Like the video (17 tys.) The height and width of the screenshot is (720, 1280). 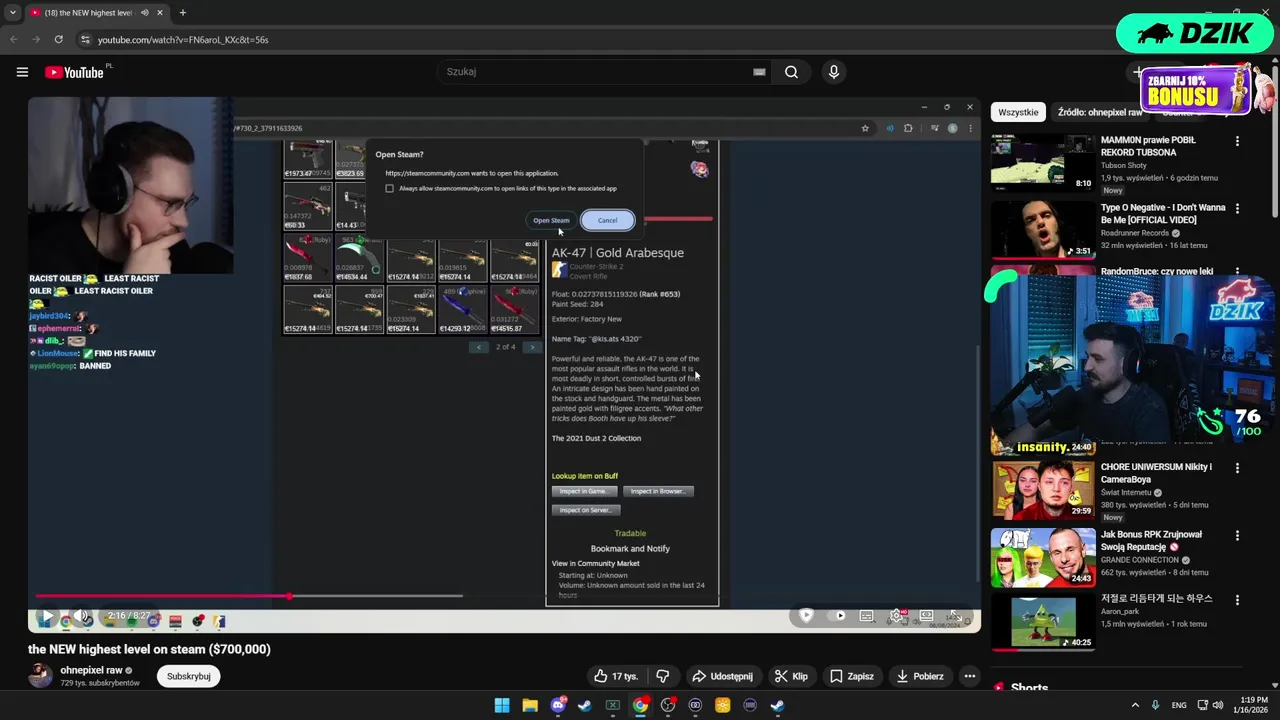616,676
